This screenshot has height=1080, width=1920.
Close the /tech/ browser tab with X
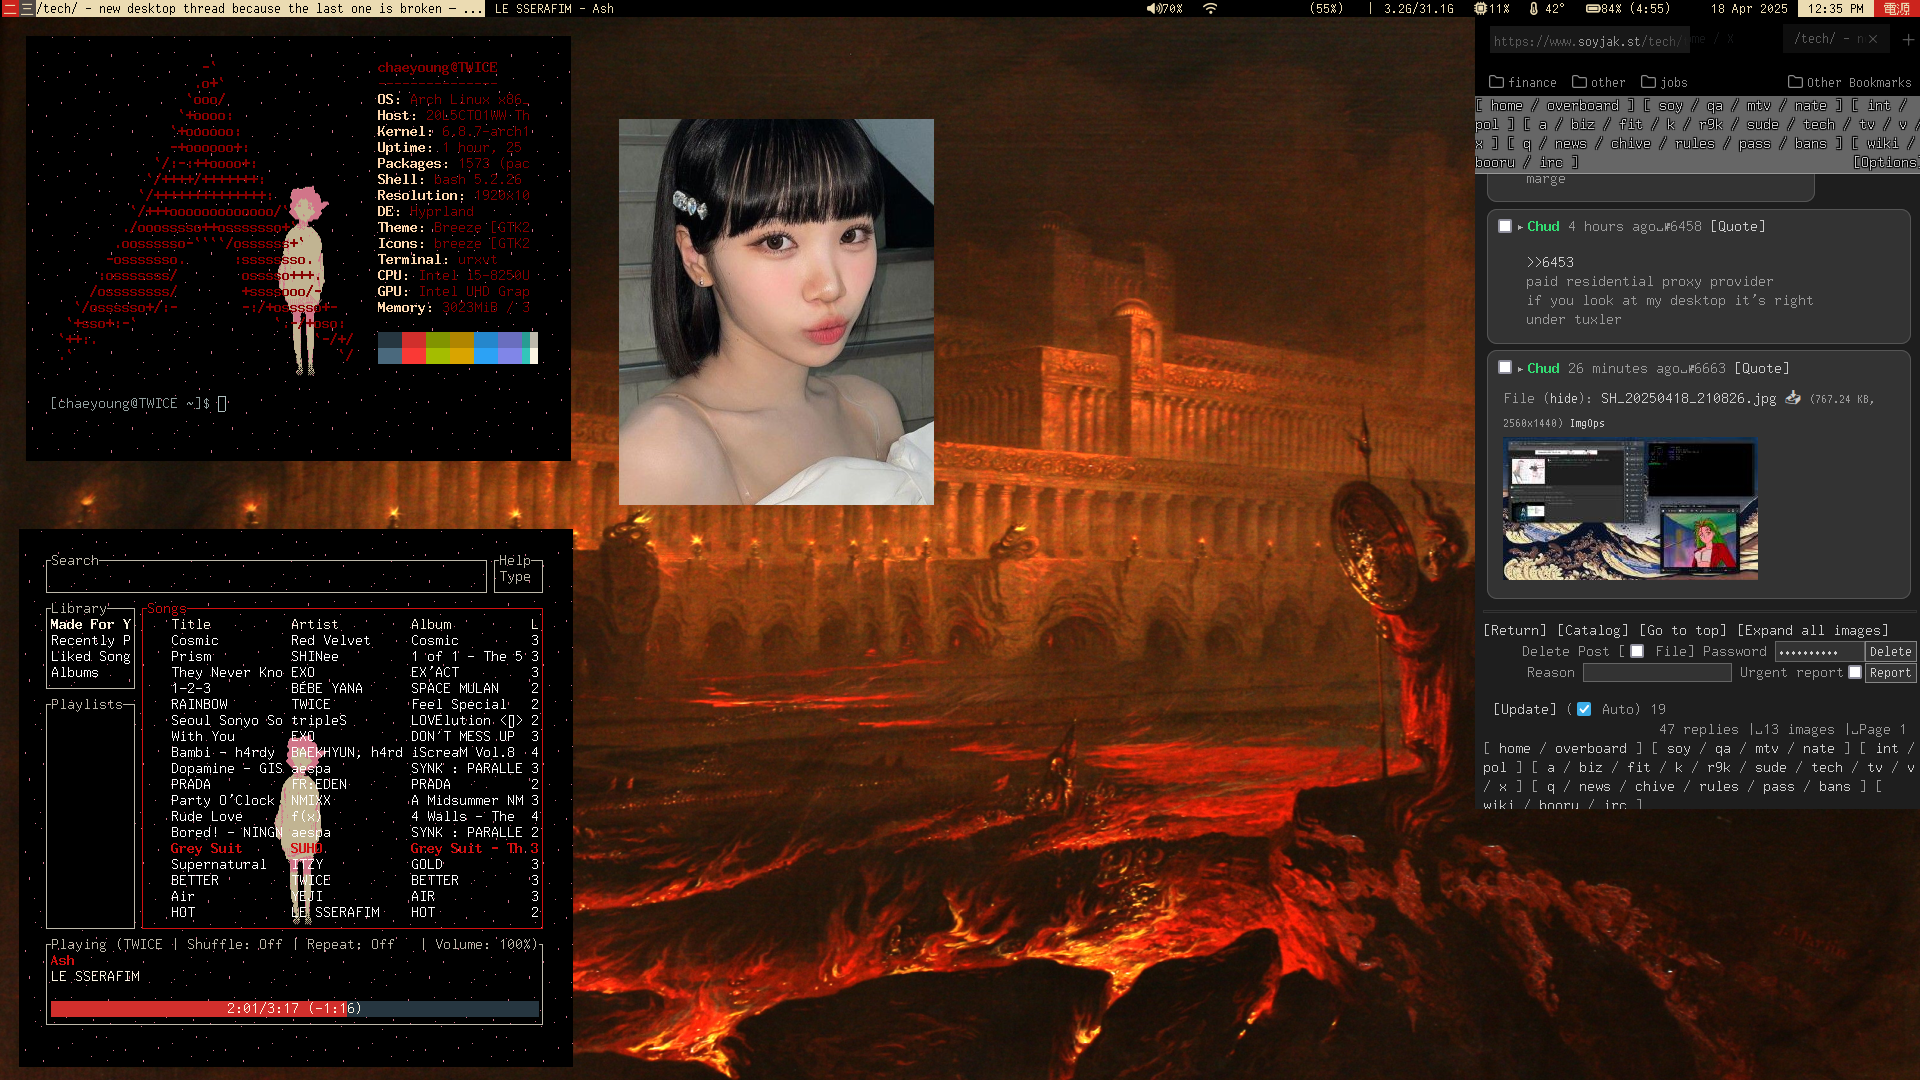point(1873,39)
